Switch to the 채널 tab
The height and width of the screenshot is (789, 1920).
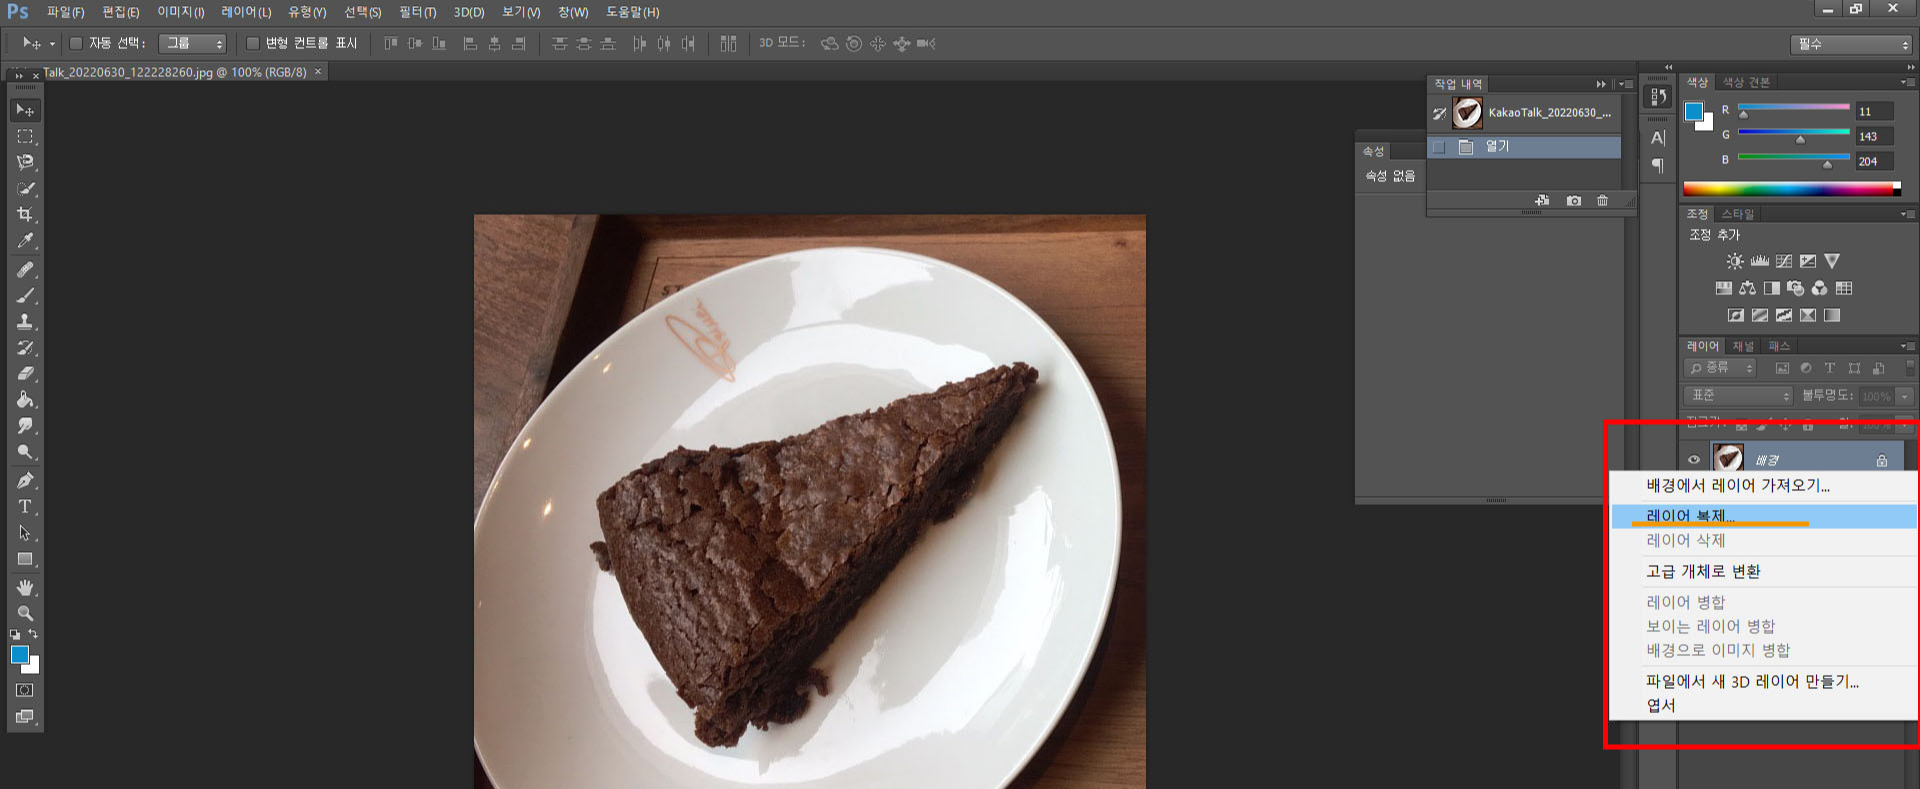pos(1743,346)
